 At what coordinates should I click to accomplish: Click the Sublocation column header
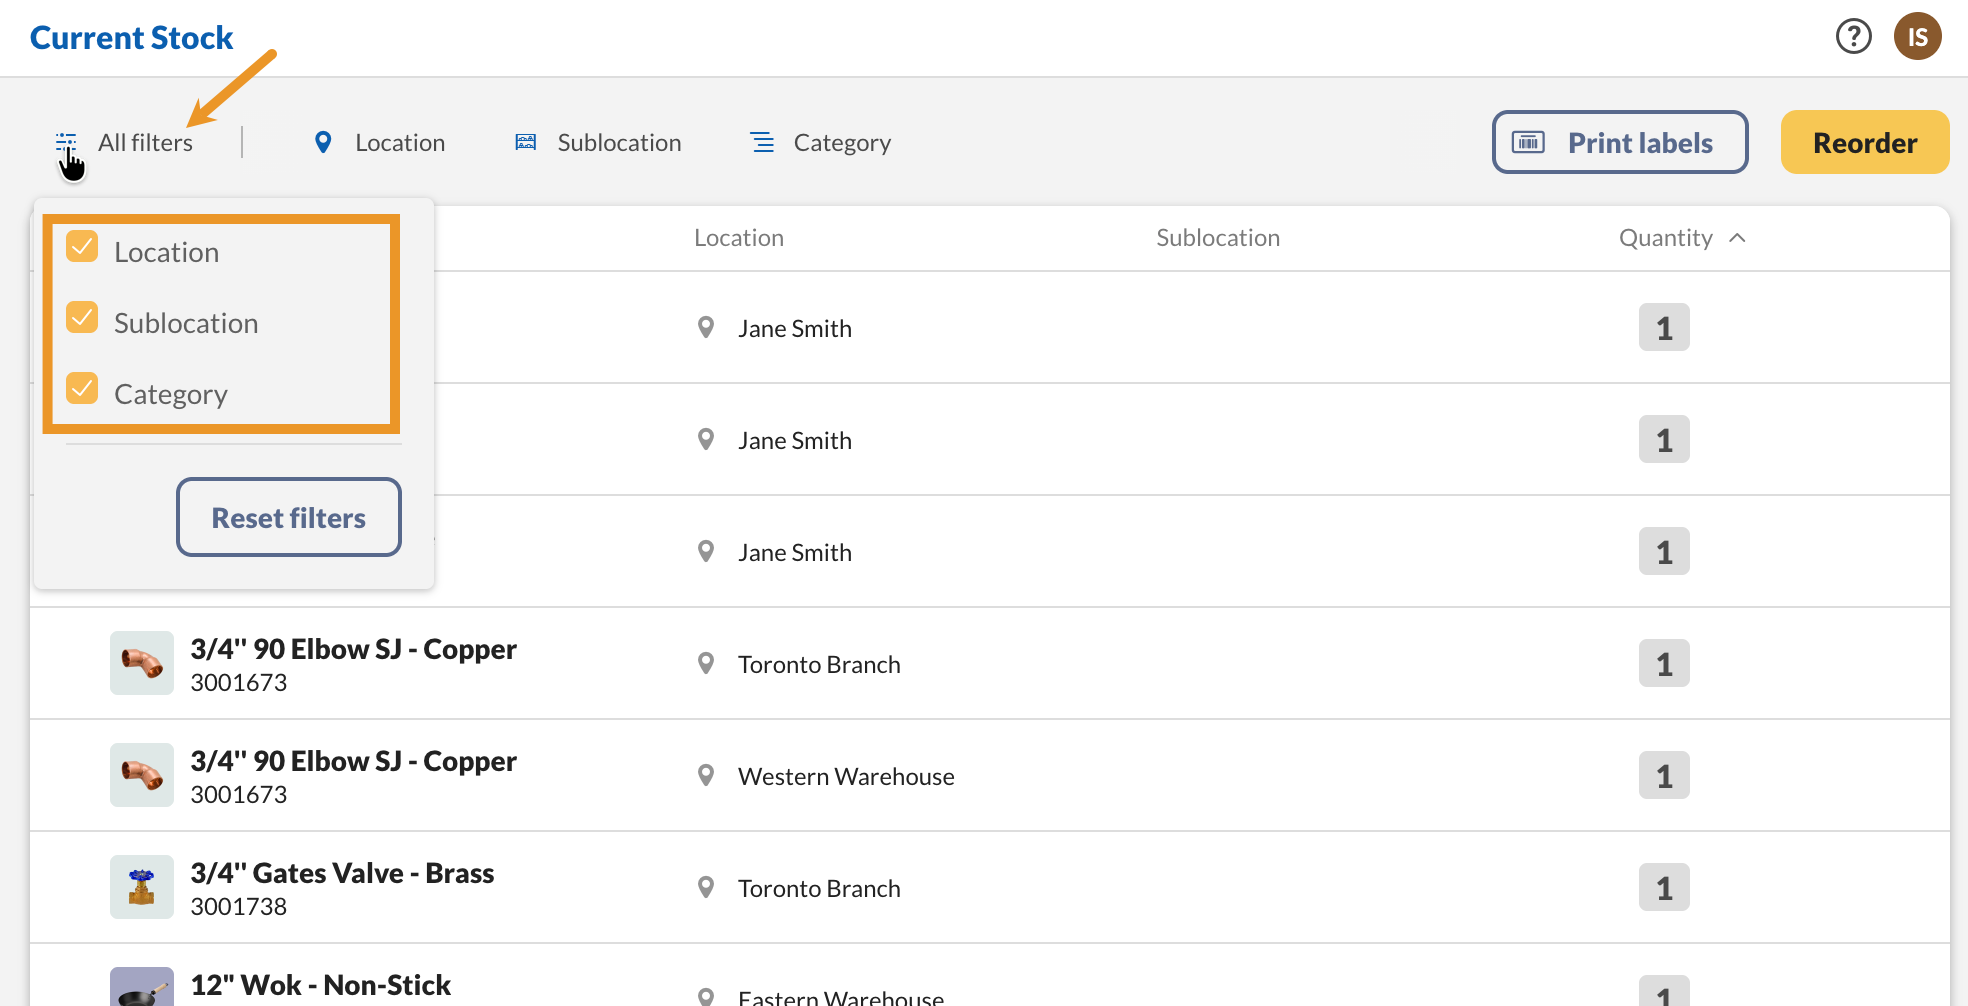[1217, 237]
